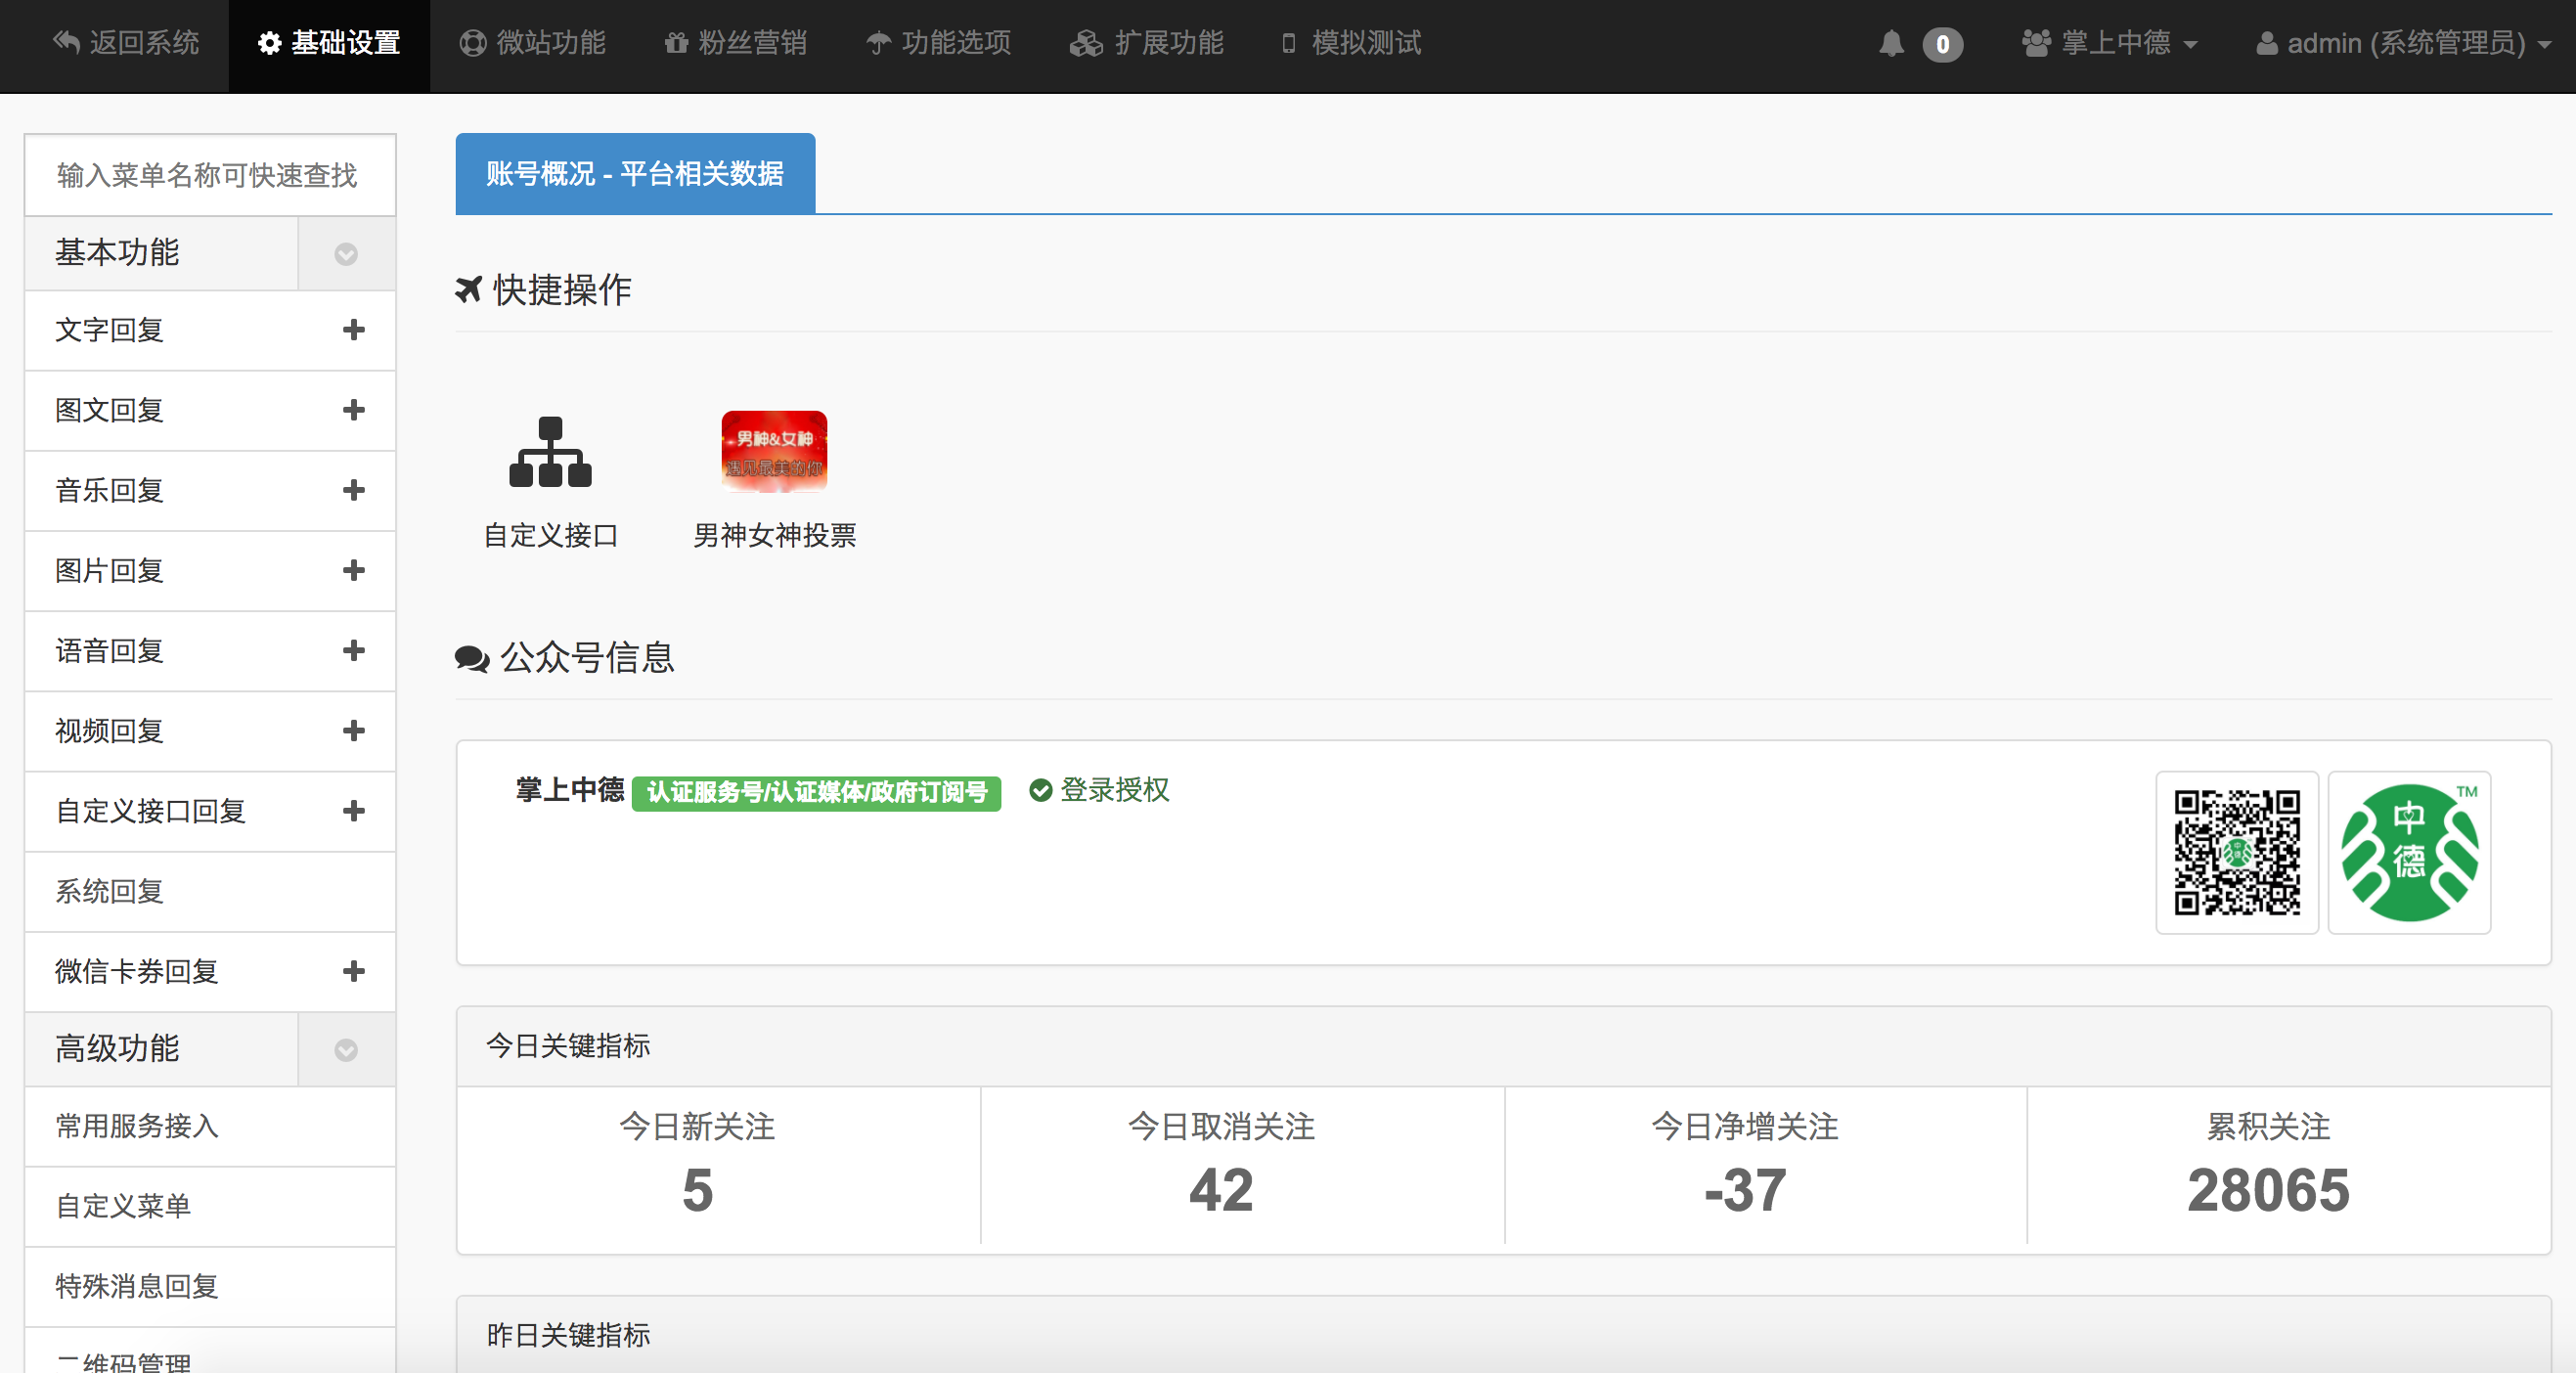Image resolution: width=2576 pixels, height=1373 pixels.
Task: Click the notification bell icon
Action: (x=1890, y=44)
